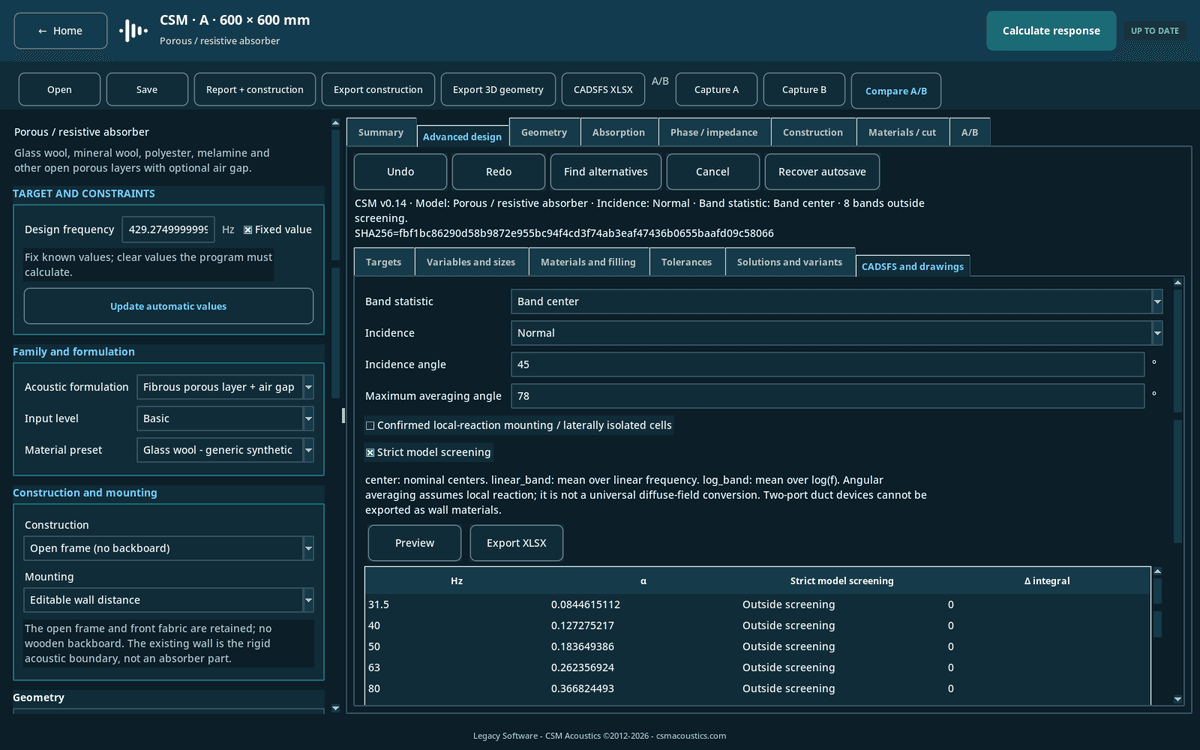Click the α value 0.127275217

point(585,626)
